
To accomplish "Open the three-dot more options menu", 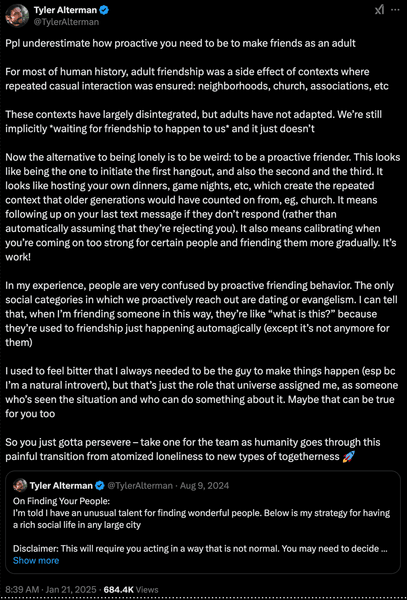I will [x=395, y=10].
